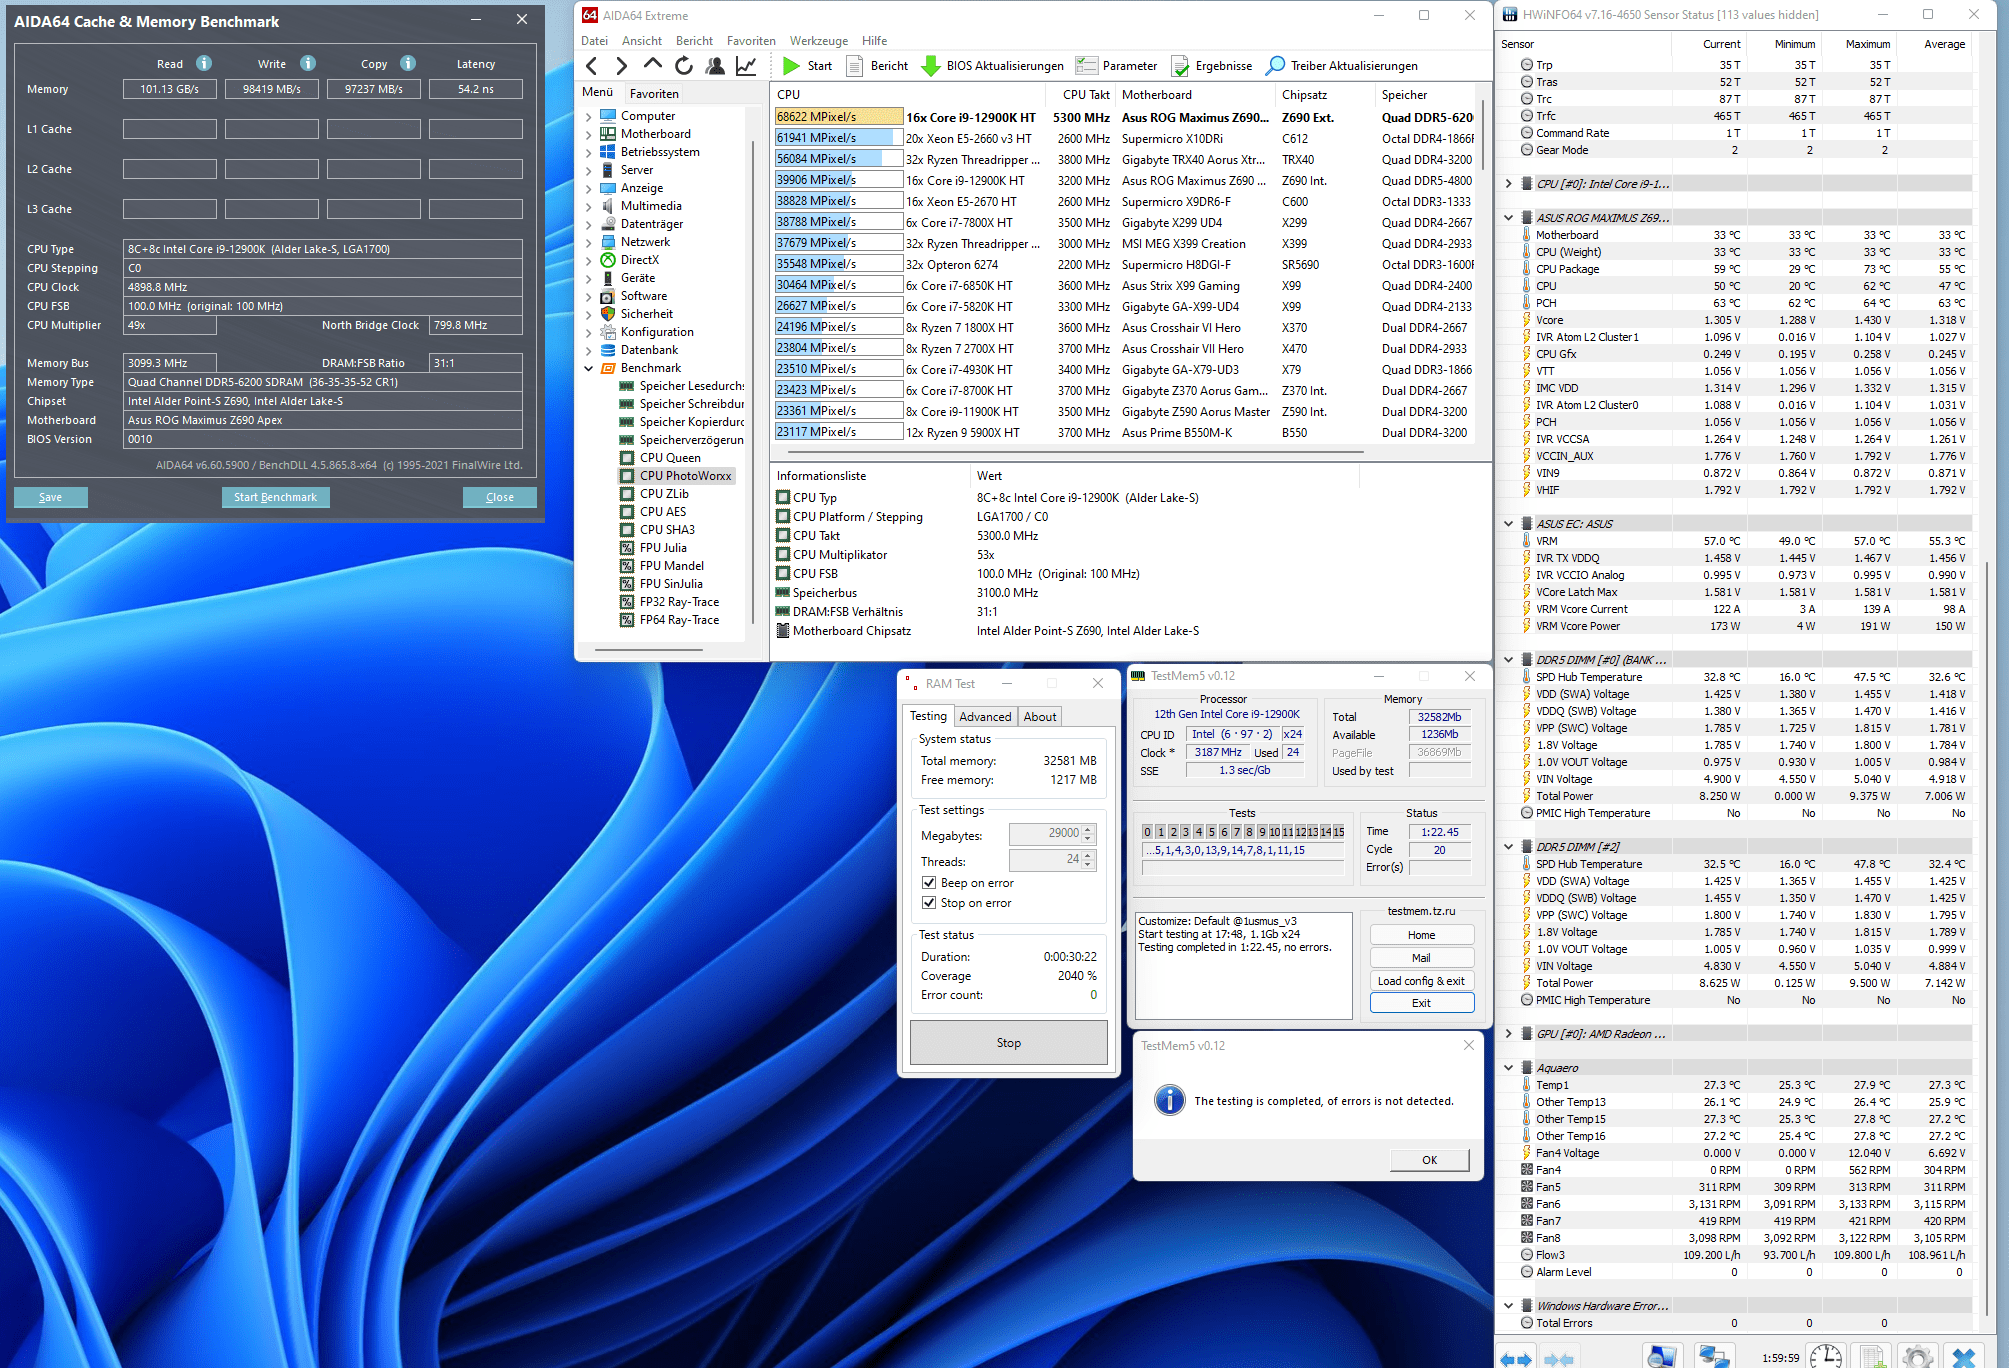Click the Write info icon in AIDA64 benchmark

click(x=308, y=63)
